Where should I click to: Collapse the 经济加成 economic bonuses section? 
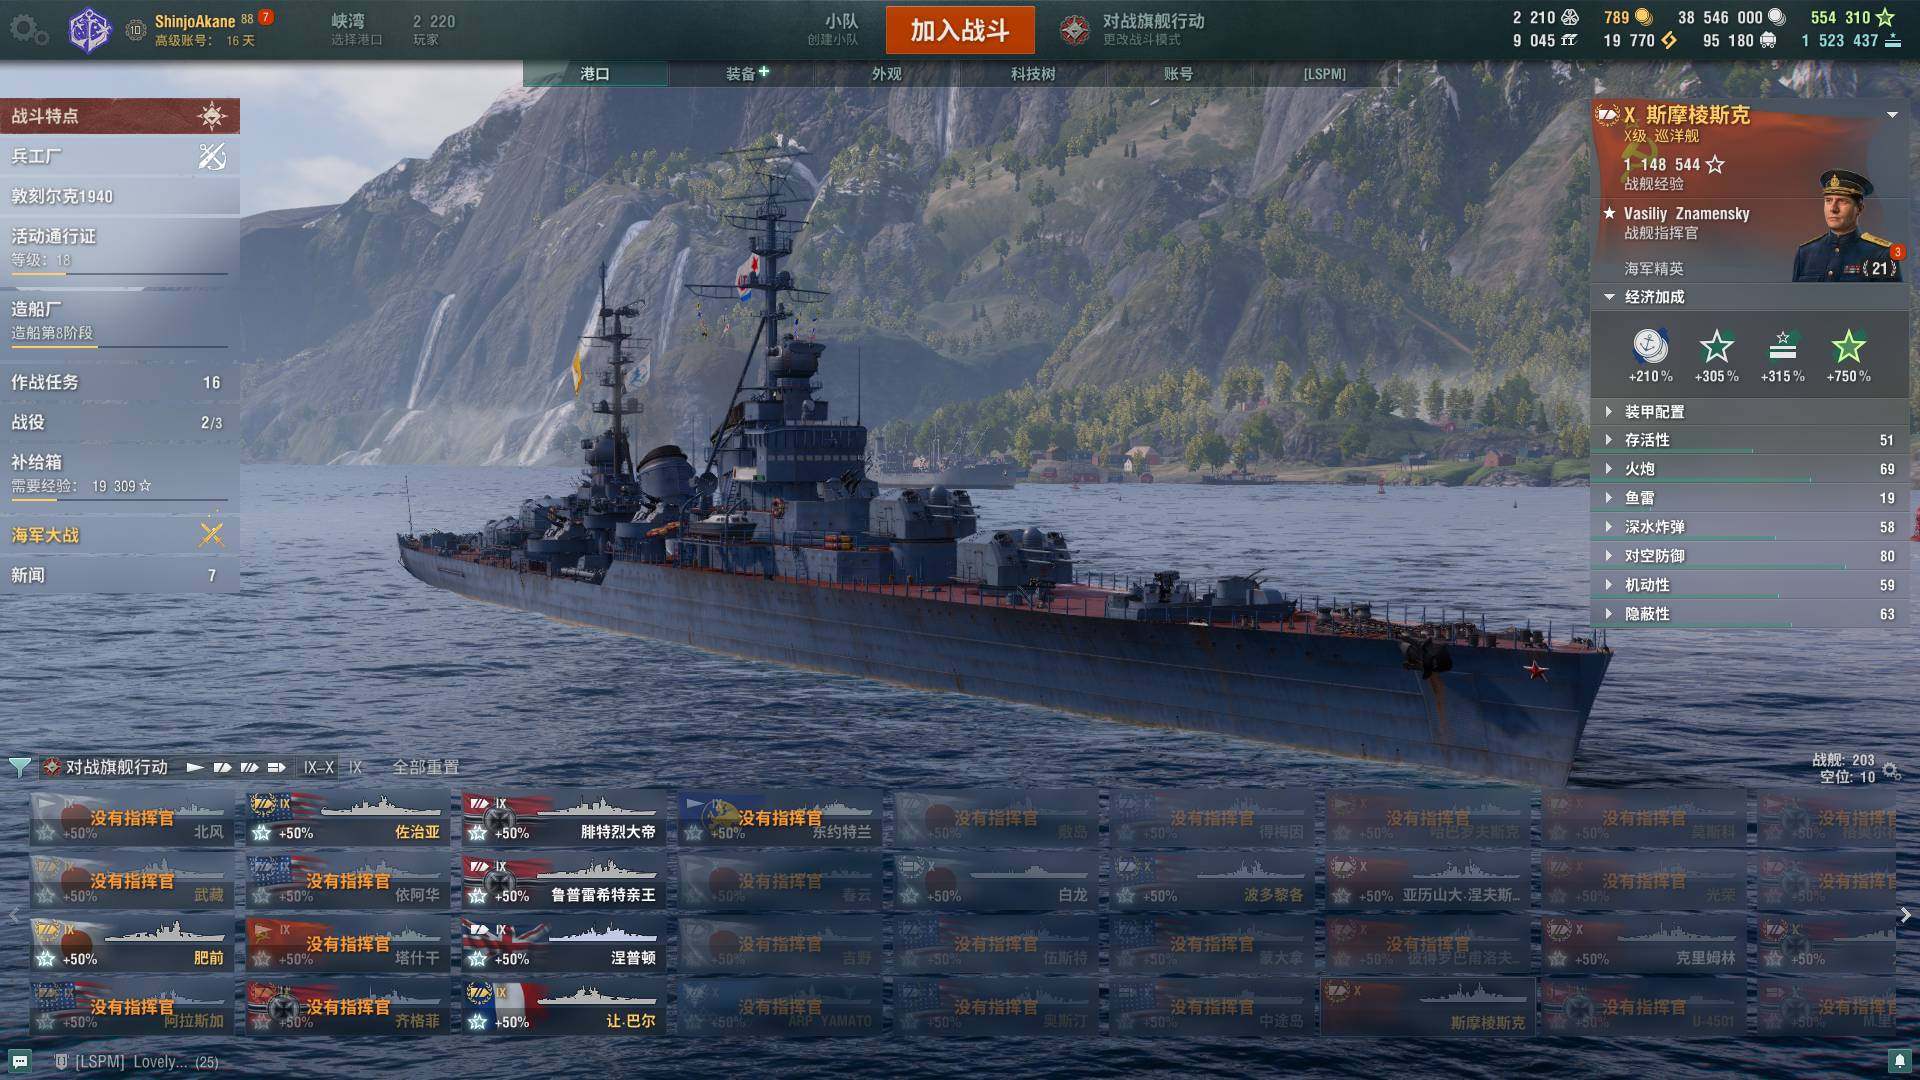tap(1750, 297)
